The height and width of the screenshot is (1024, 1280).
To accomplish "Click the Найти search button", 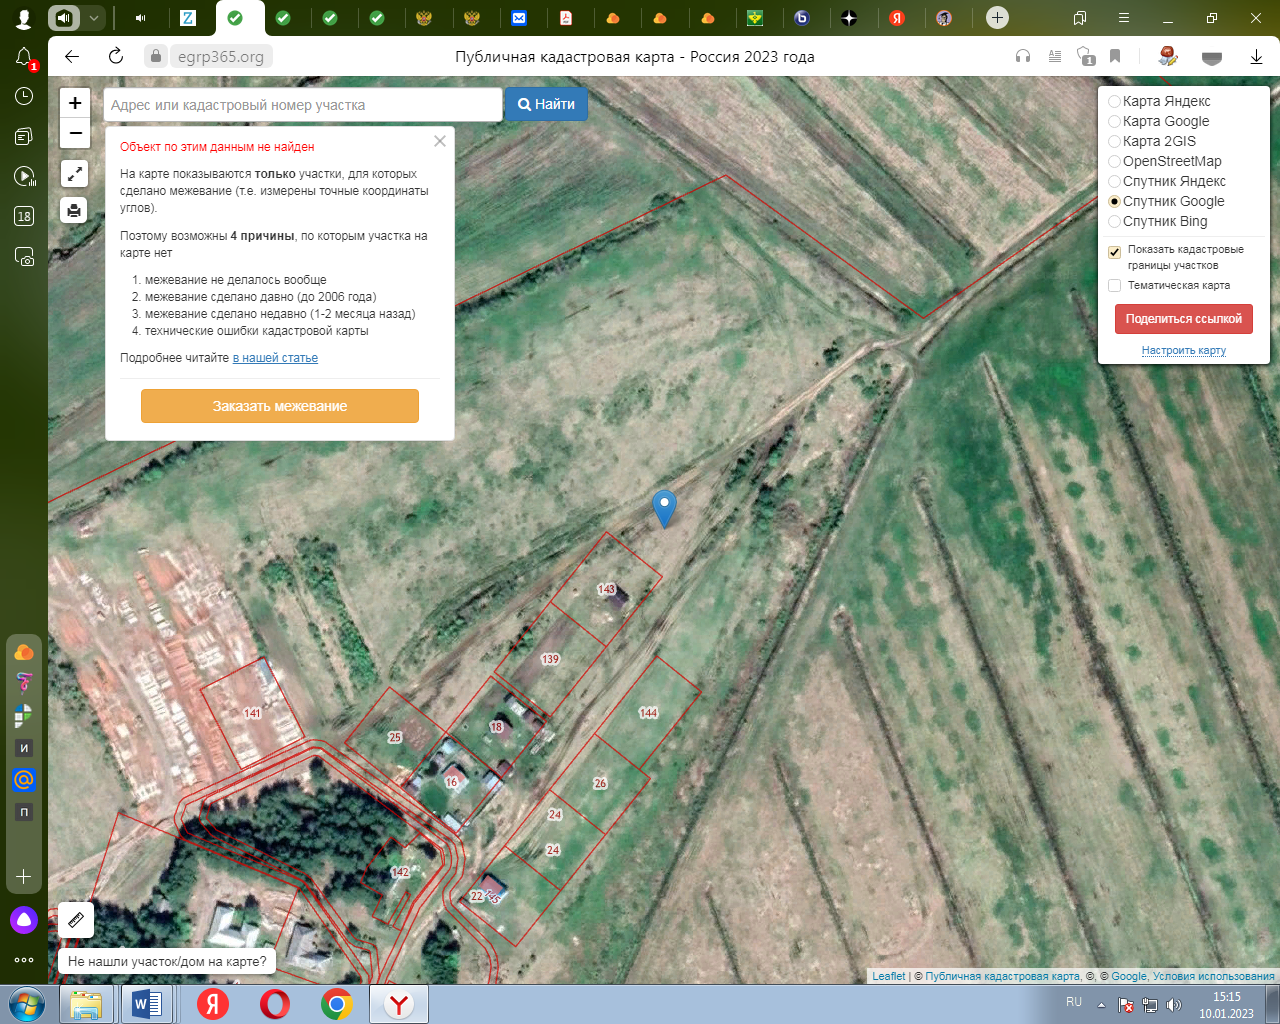I will [546, 104].
